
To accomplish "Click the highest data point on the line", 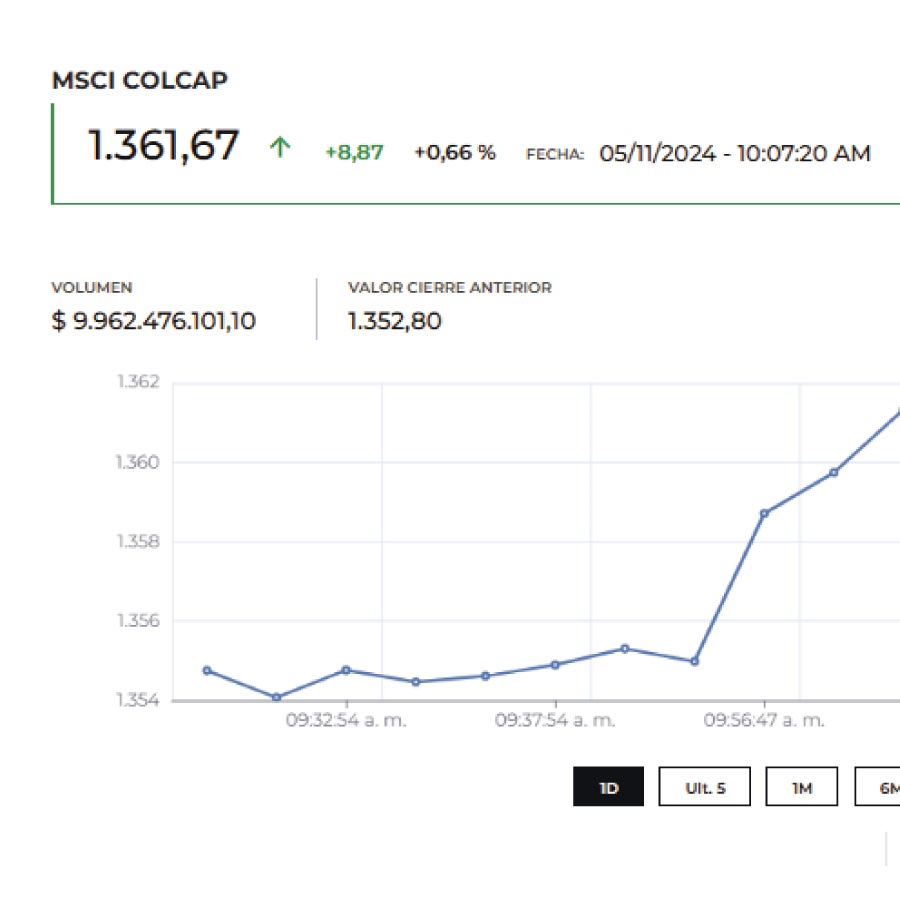I will (897, 410).
